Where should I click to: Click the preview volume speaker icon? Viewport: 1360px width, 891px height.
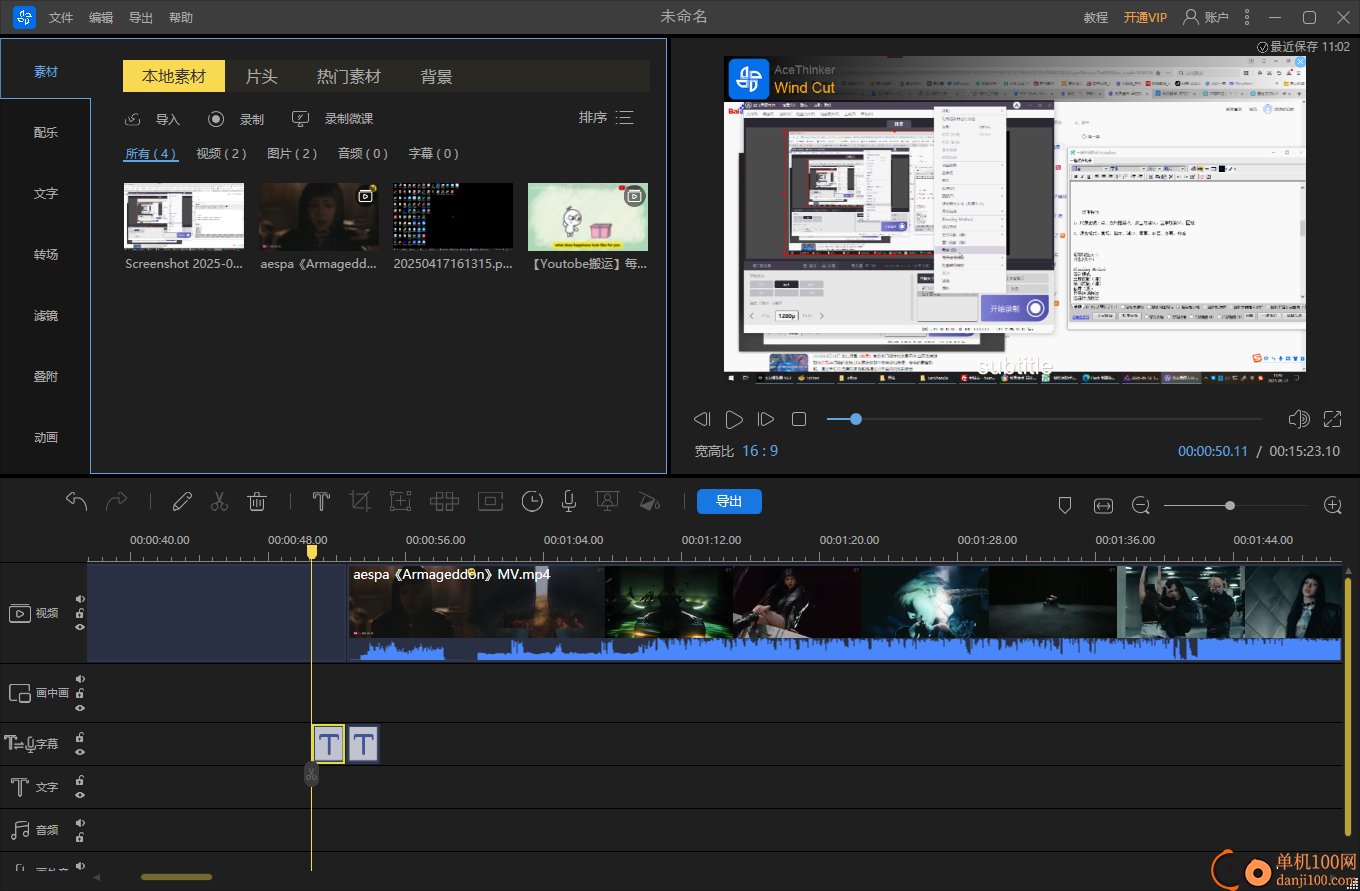tap(1299, 419)
